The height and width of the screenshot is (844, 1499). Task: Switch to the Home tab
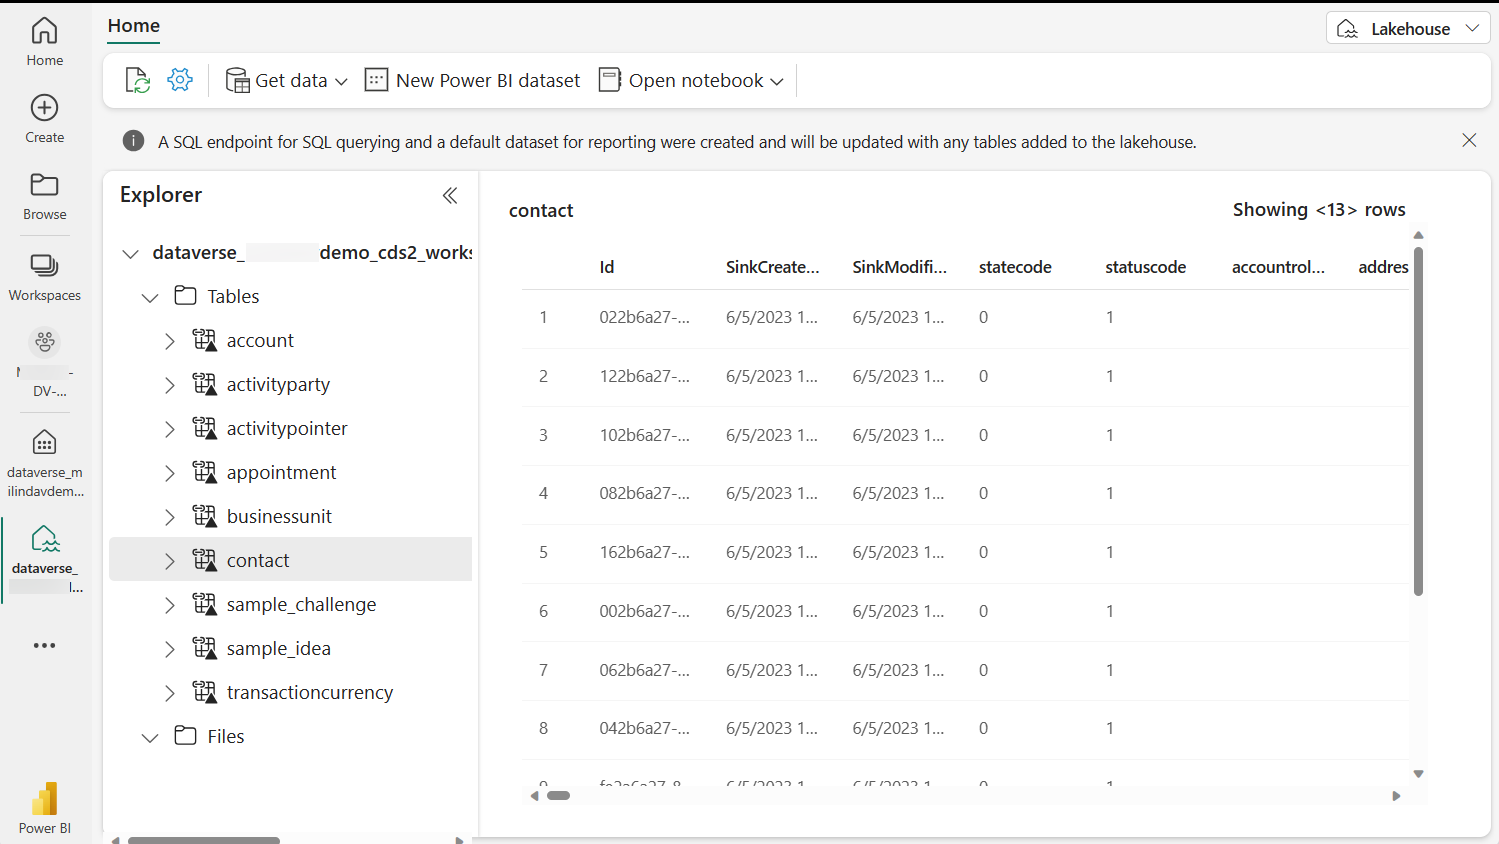tap(134, 26)
